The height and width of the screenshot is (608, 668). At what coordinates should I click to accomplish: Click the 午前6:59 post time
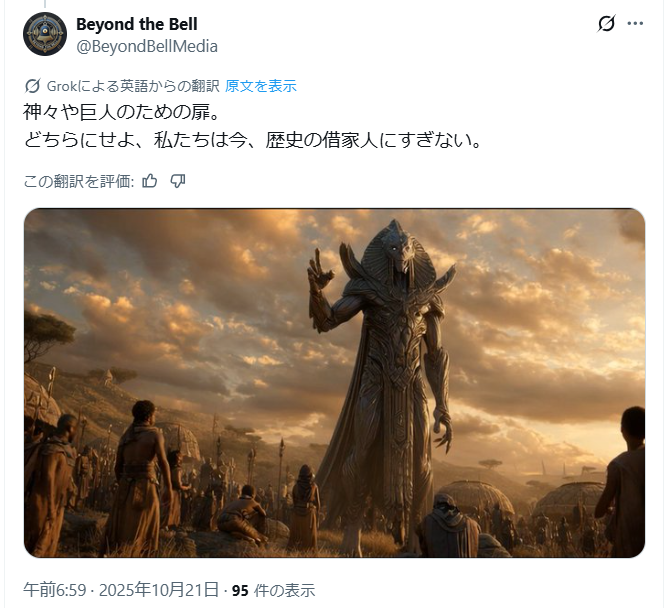55,590
